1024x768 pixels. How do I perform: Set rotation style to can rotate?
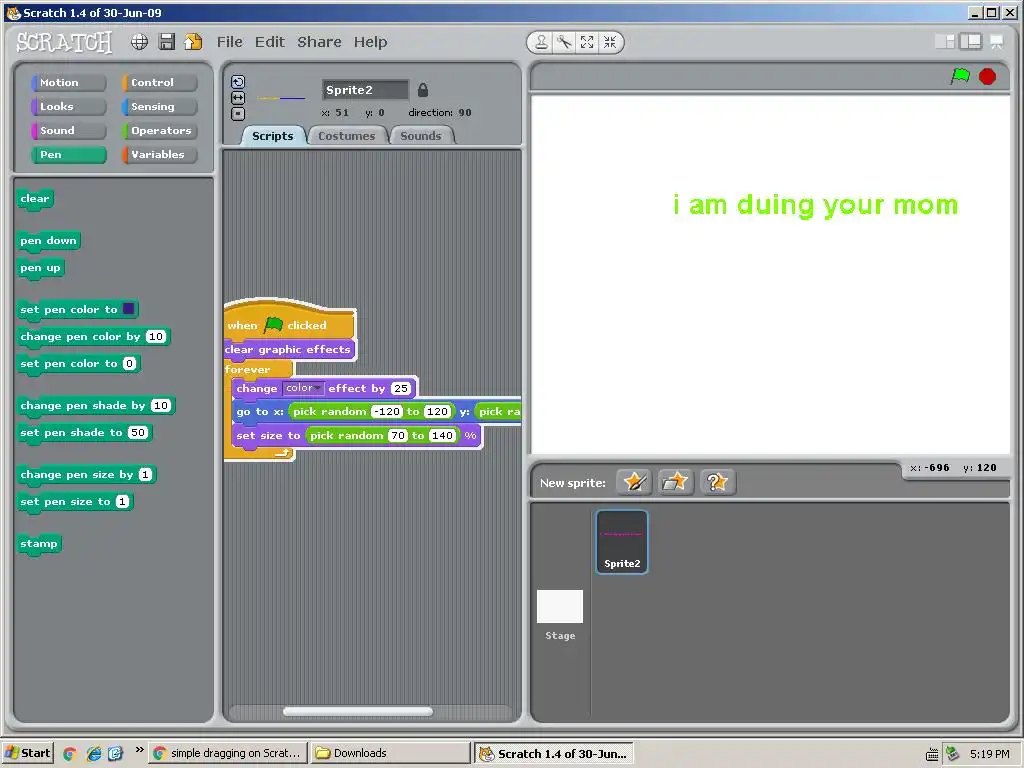click(x=238, y=82)
